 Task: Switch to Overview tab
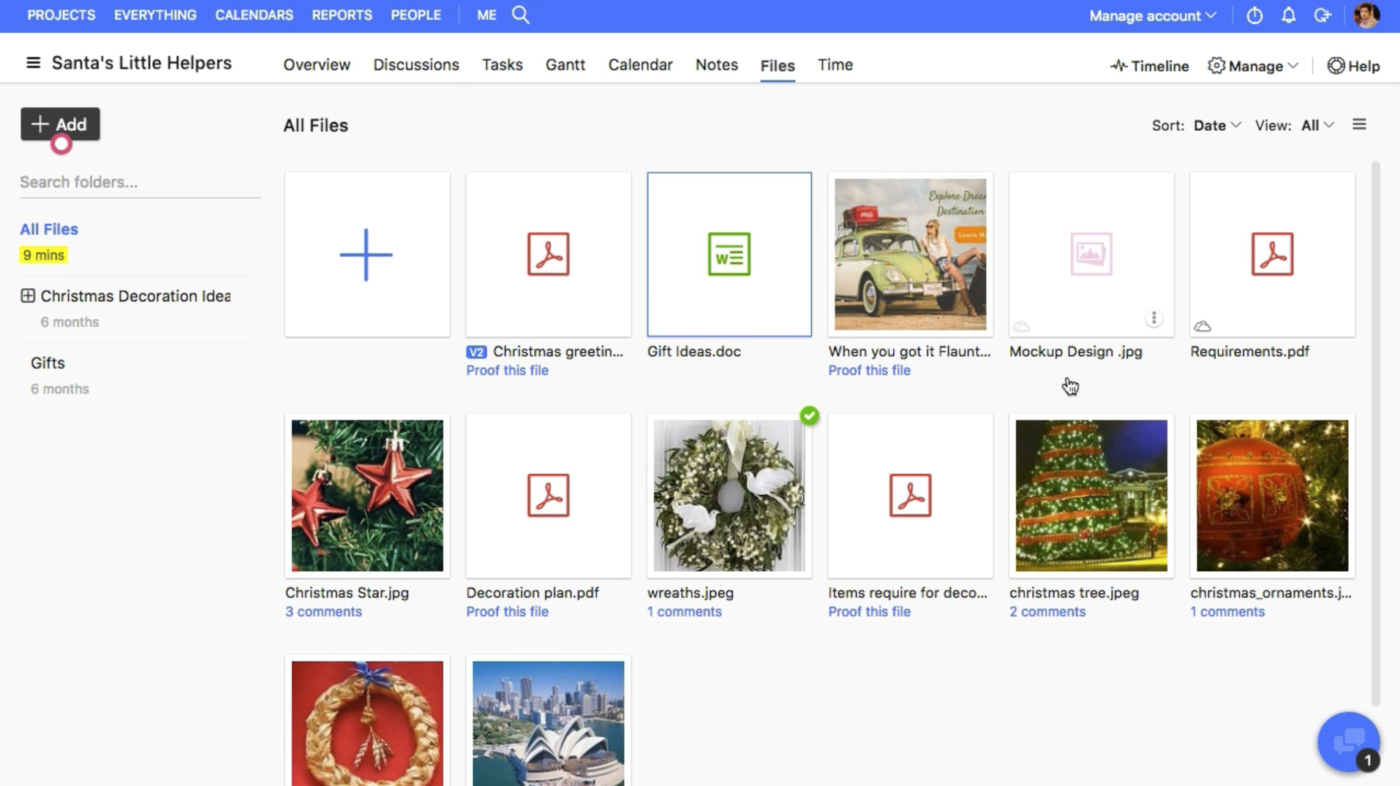pyautogui.click(x=317, y=65)
